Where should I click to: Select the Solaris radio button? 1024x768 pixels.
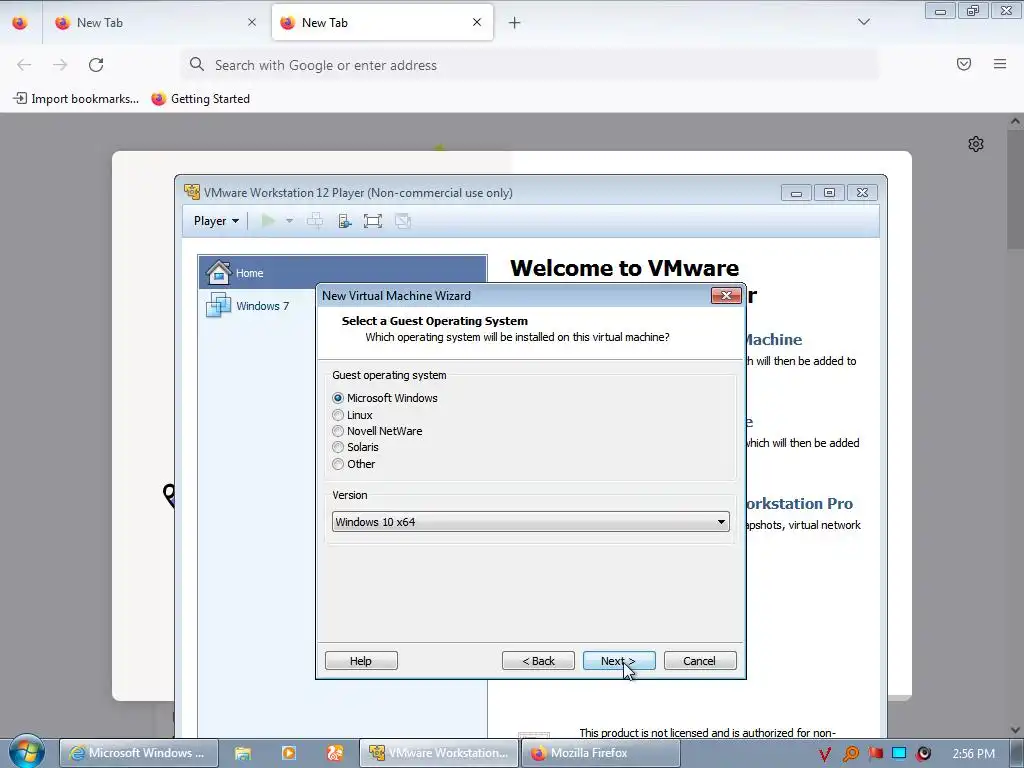coord(338,447)
